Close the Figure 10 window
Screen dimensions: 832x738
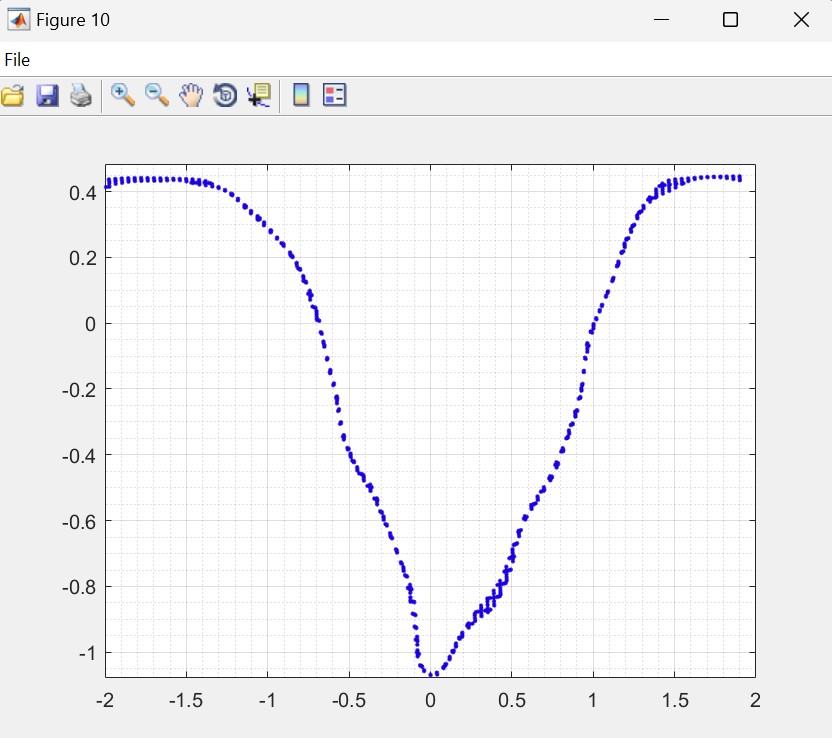800,20
